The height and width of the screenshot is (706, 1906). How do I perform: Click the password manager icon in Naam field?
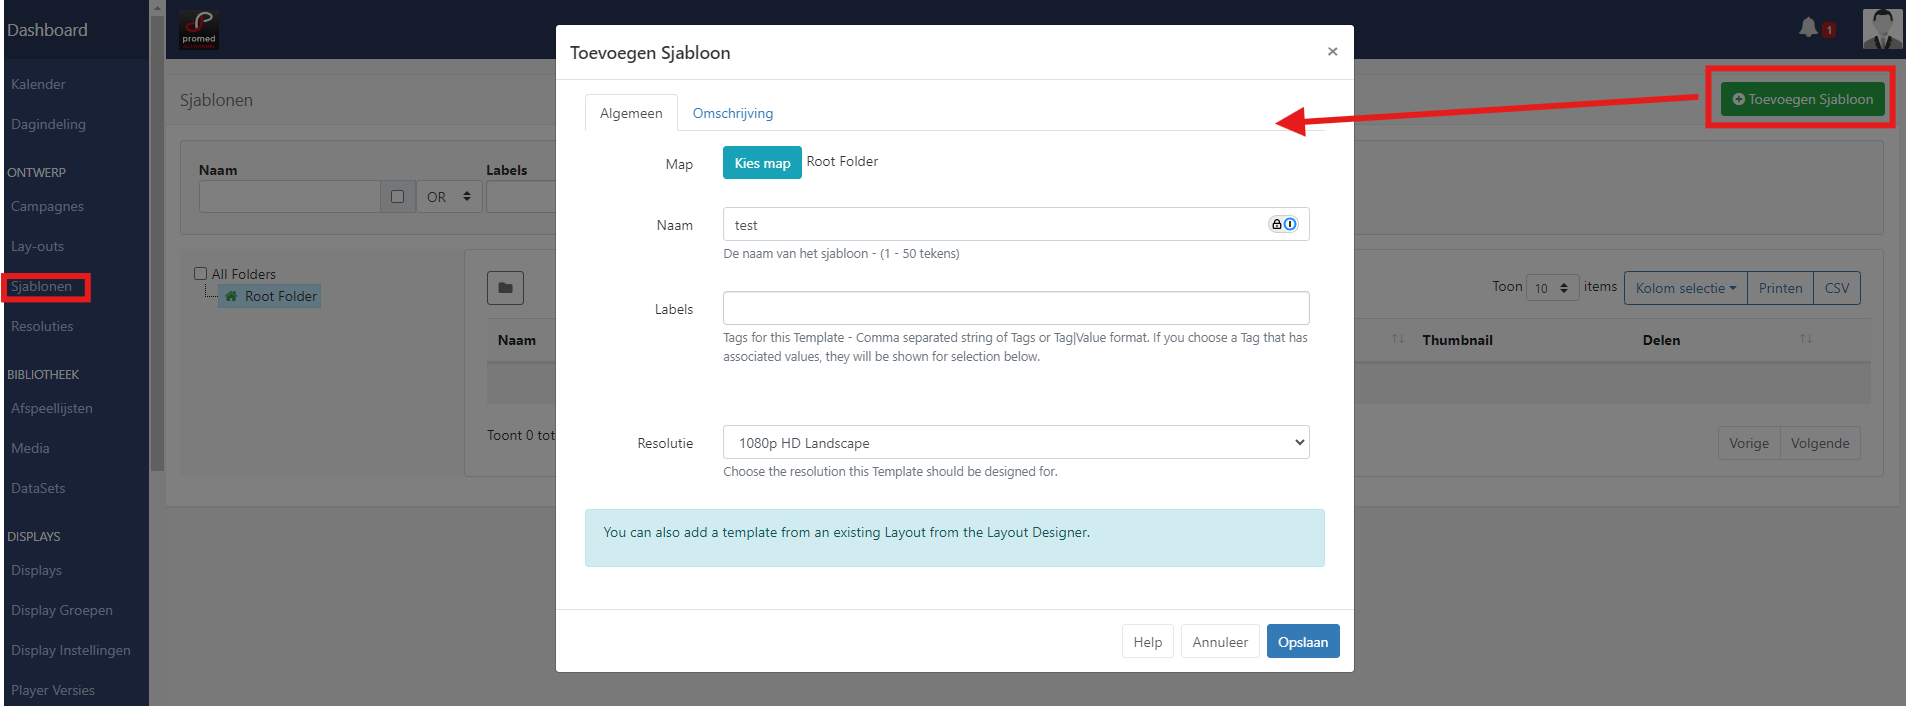pos(1283,224)
